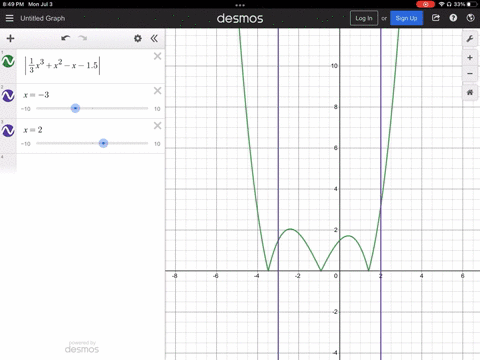Screen dimensions: 480x360
Task: Click the battery indicator in status bar
Action: point(472,4)
